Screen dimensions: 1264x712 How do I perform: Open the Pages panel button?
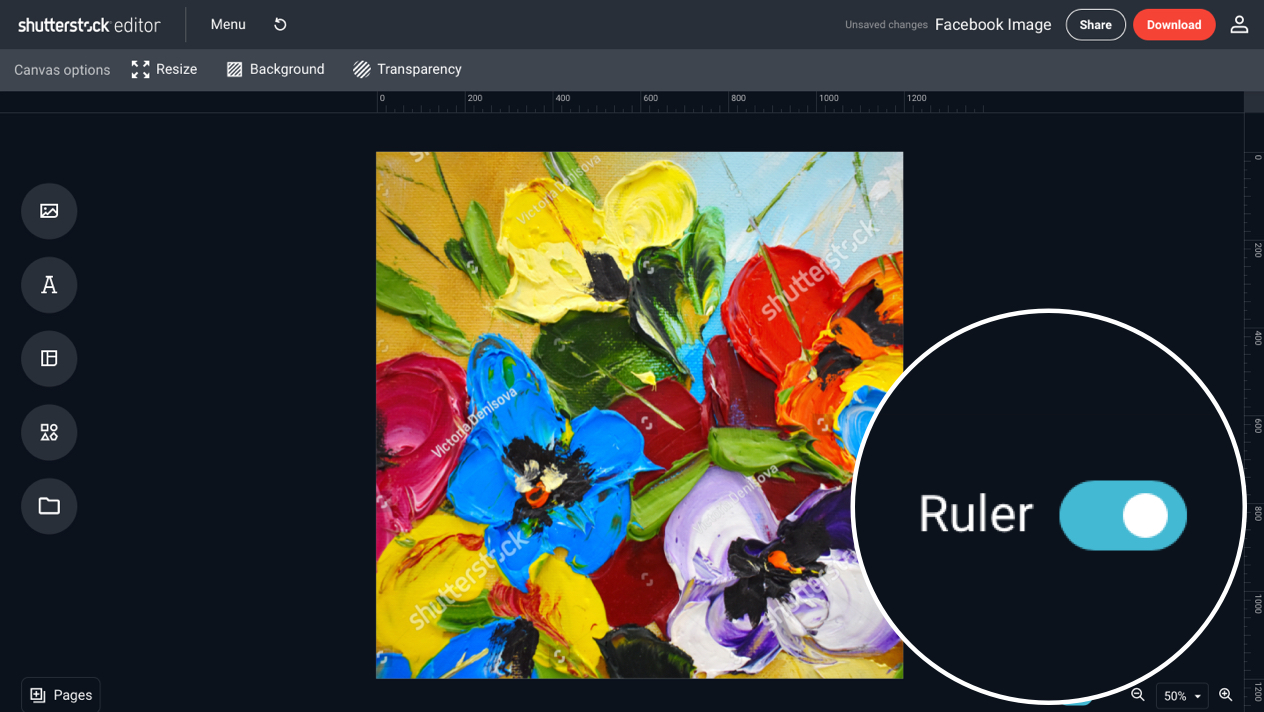(x=61, y=695)
